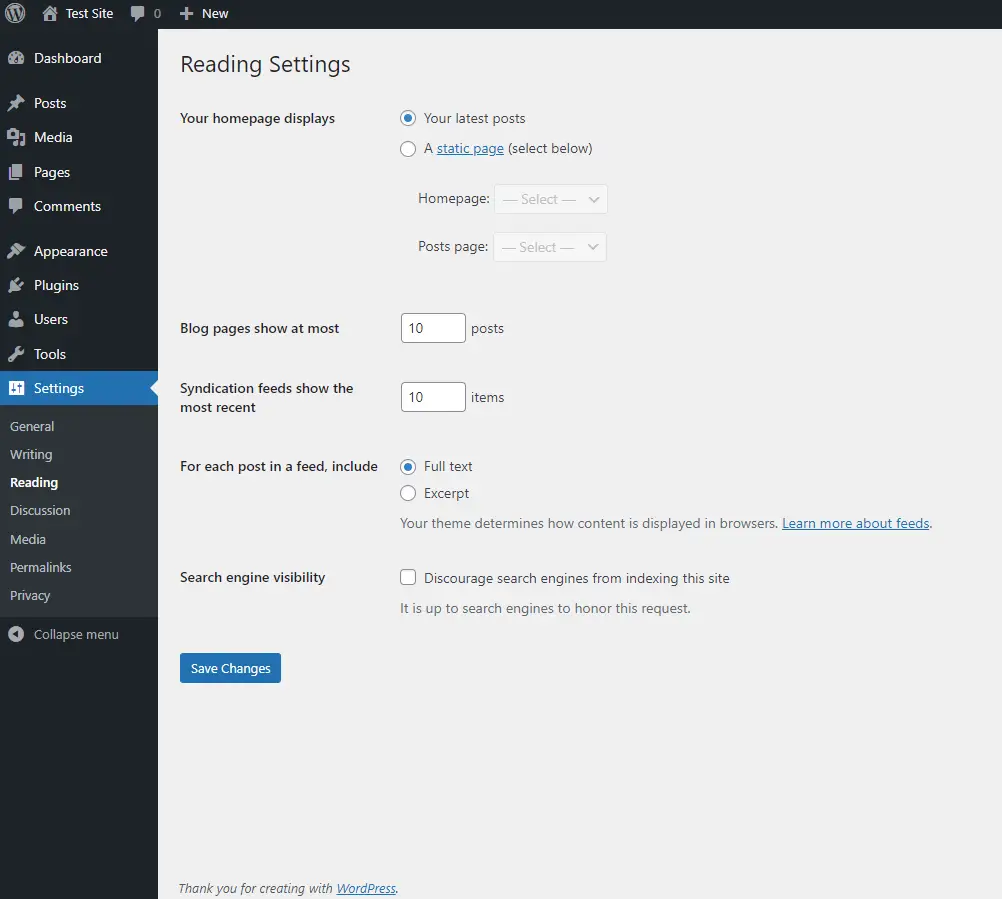1002x899 pixels.
Task: Click the home icon beside Test Site
Action: [50, 13]
